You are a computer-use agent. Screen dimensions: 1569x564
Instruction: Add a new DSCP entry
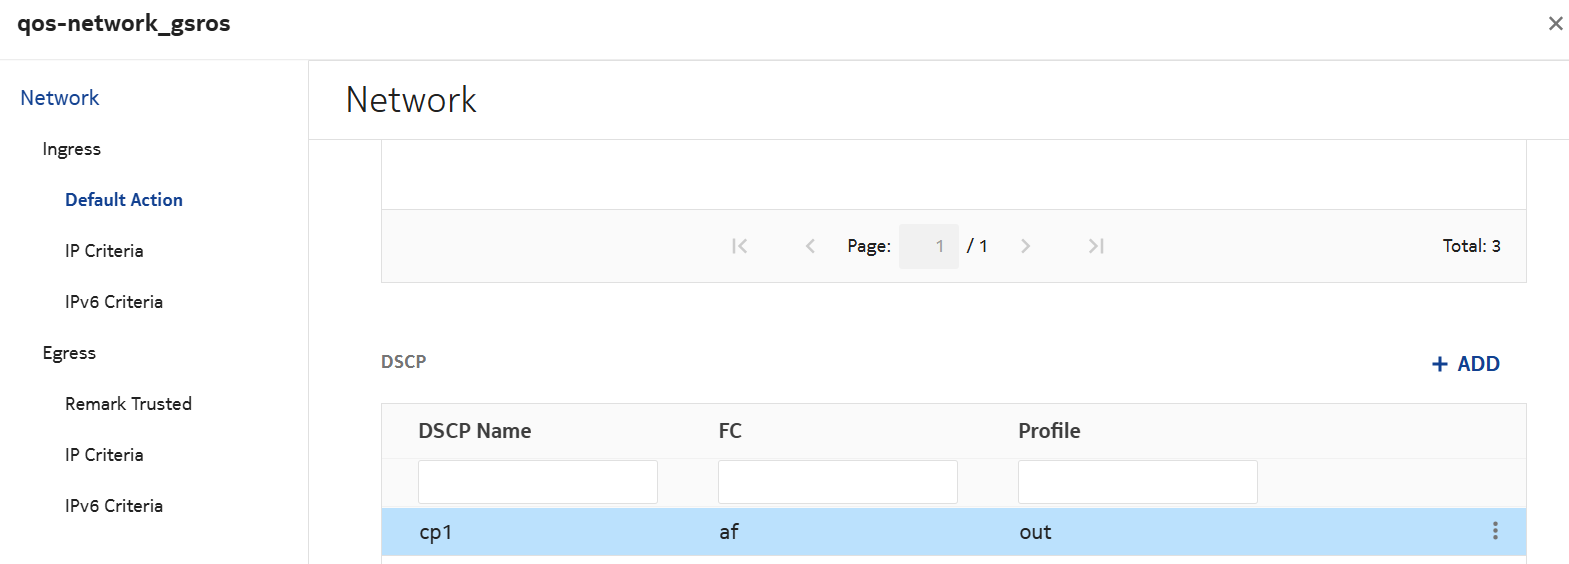pos(1465,364)
